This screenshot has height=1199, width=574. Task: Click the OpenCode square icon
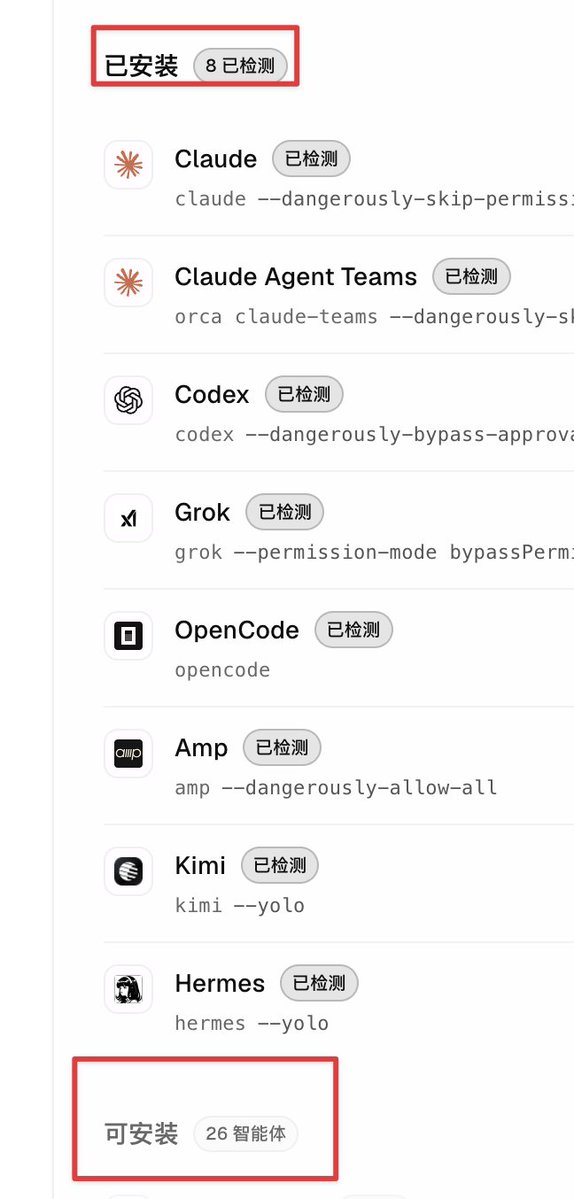coord(128,635)
